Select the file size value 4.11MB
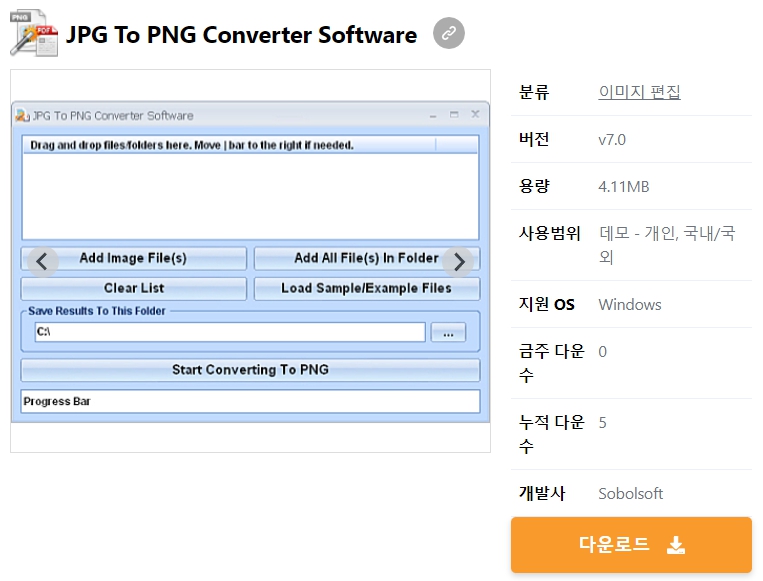763x581 pixels. (x=623, y=186)
